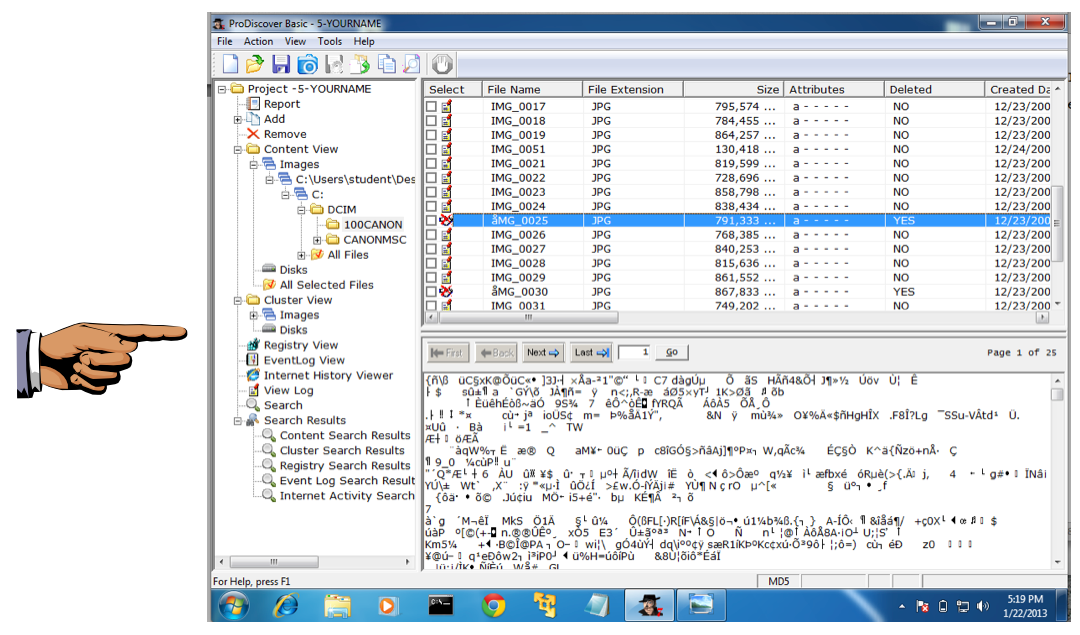Click the Next page button
Viewport: 1080px width, 635px height.
click(543, 353)
